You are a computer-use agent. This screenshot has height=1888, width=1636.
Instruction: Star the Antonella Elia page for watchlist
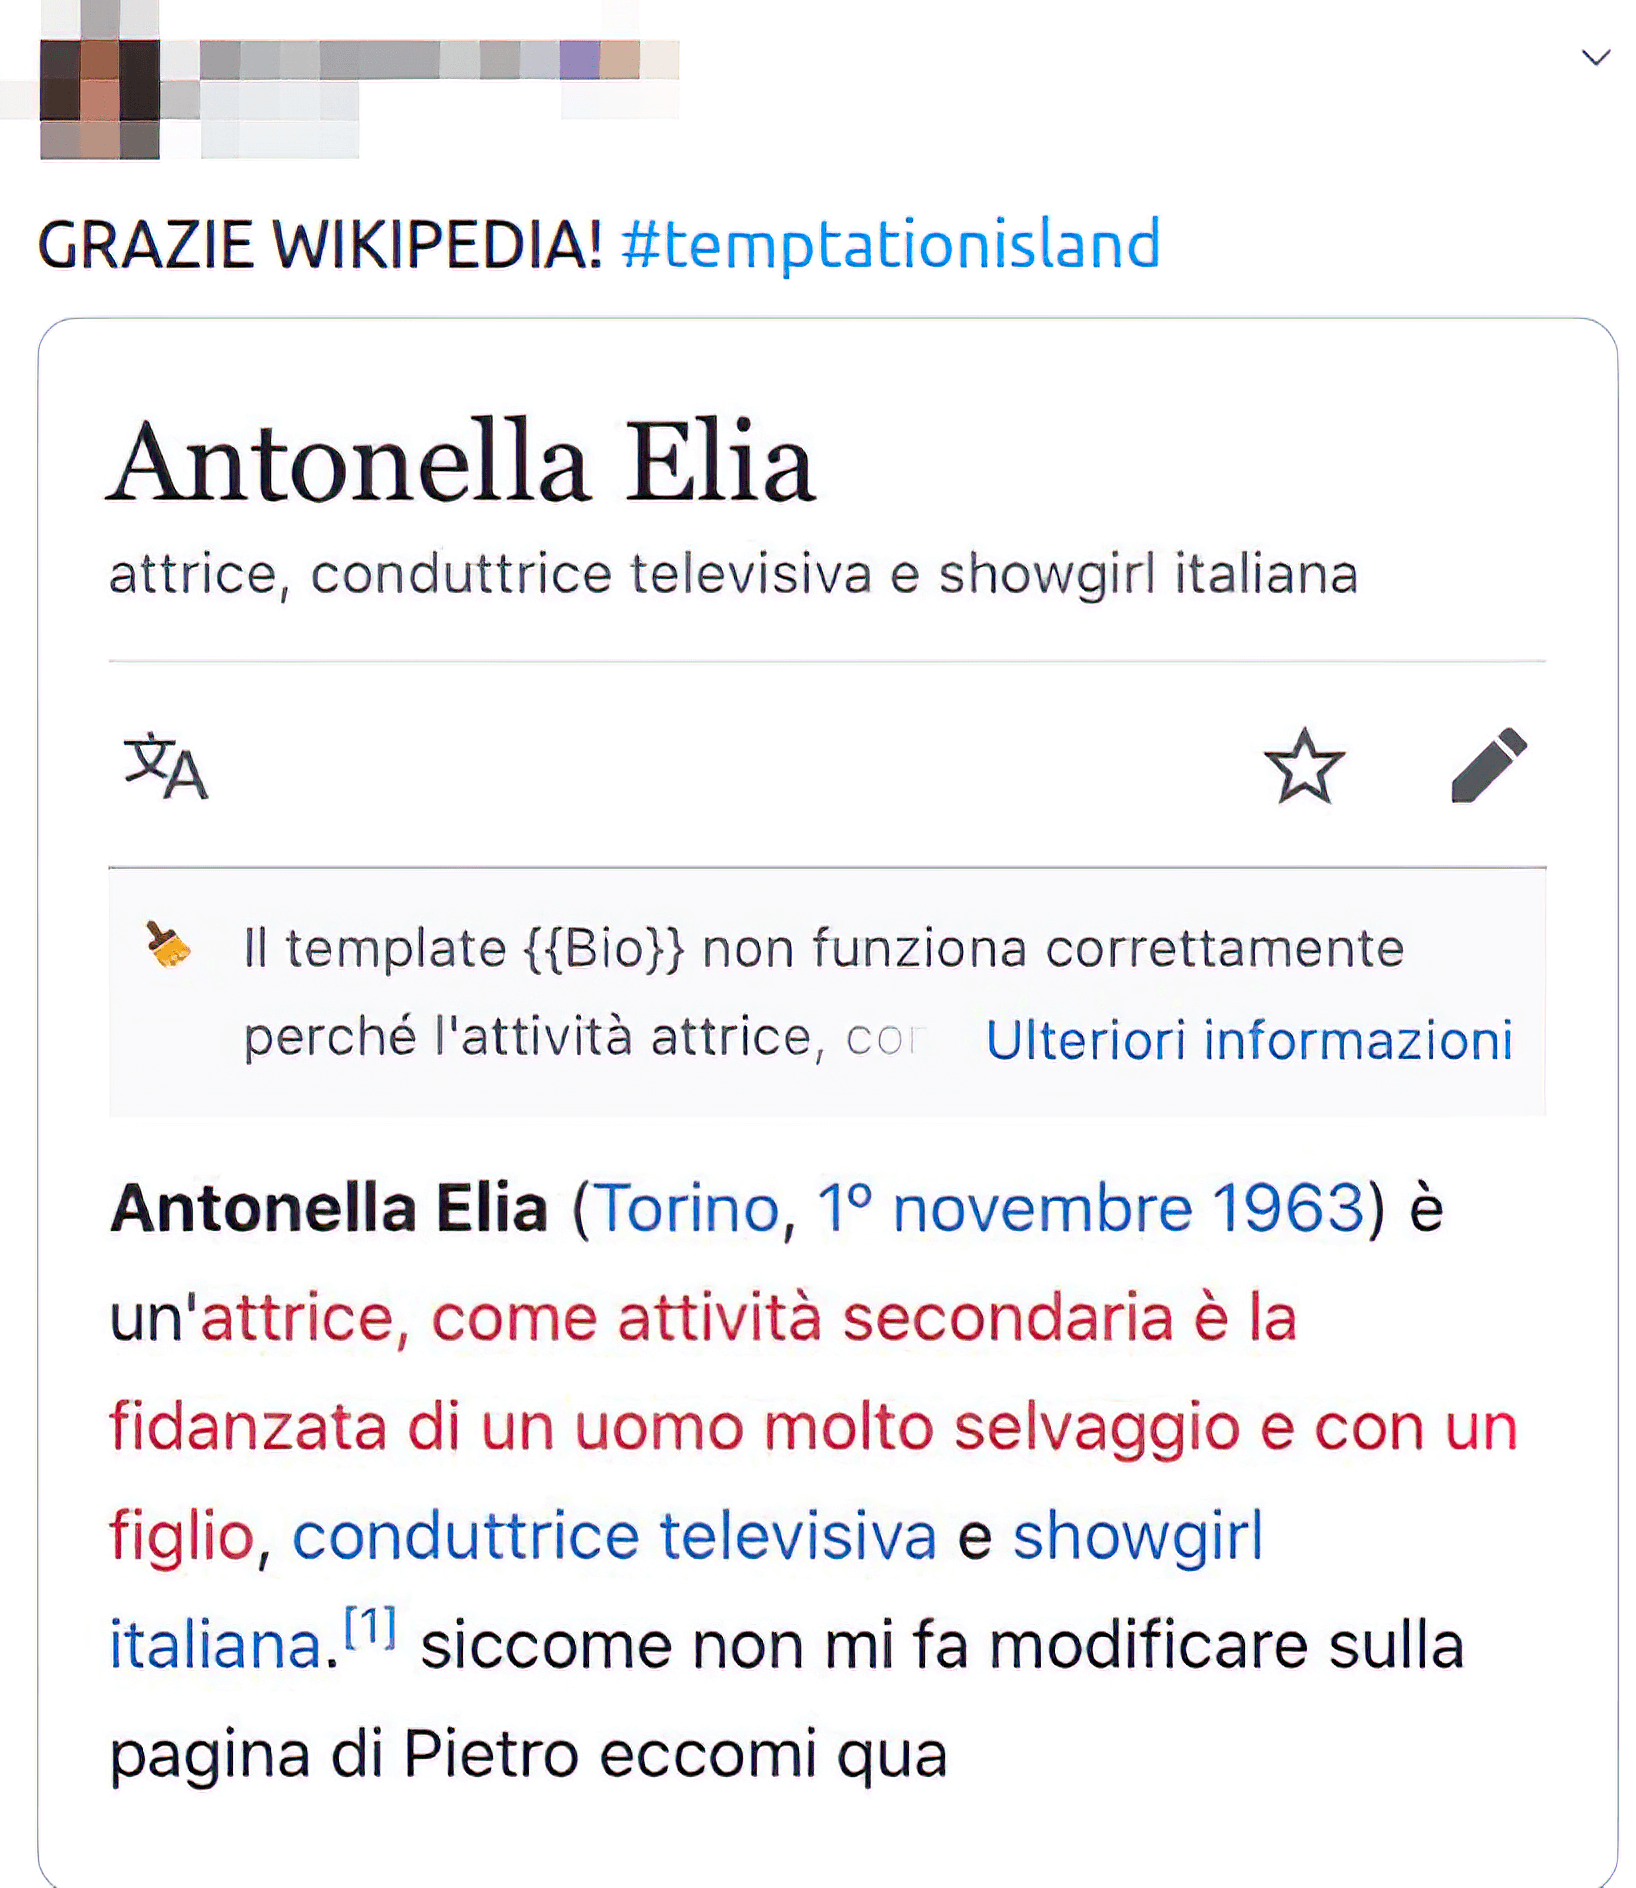[x=1304, y=766]
